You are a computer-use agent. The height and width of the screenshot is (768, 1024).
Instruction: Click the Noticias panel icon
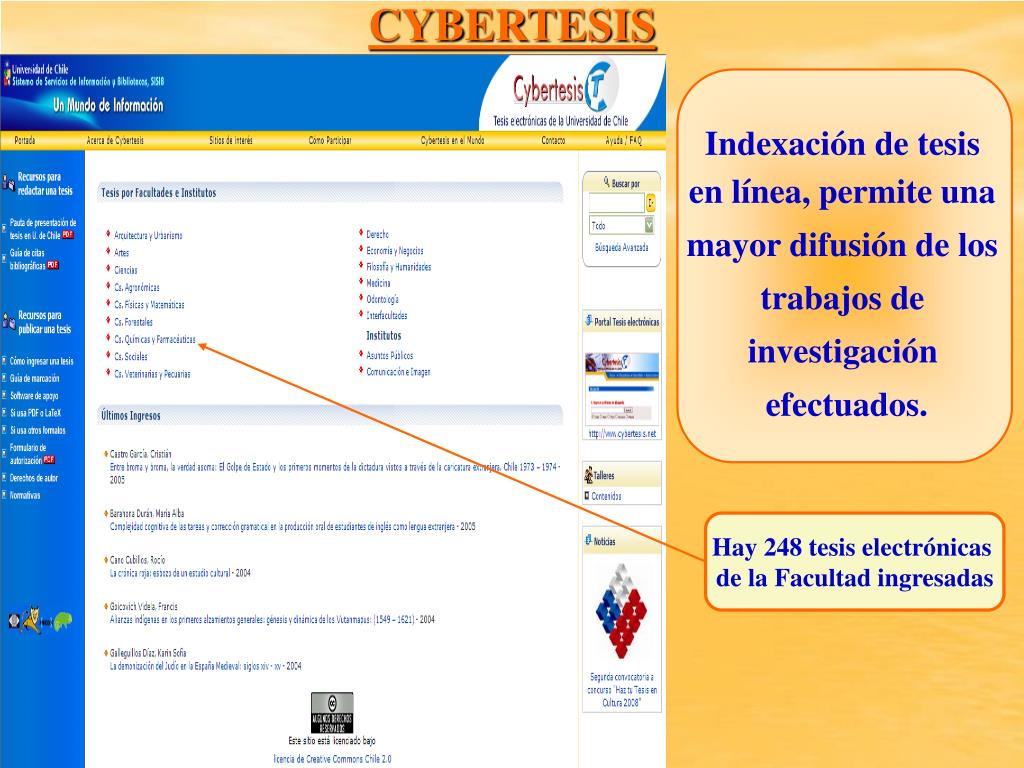[588, 540]
